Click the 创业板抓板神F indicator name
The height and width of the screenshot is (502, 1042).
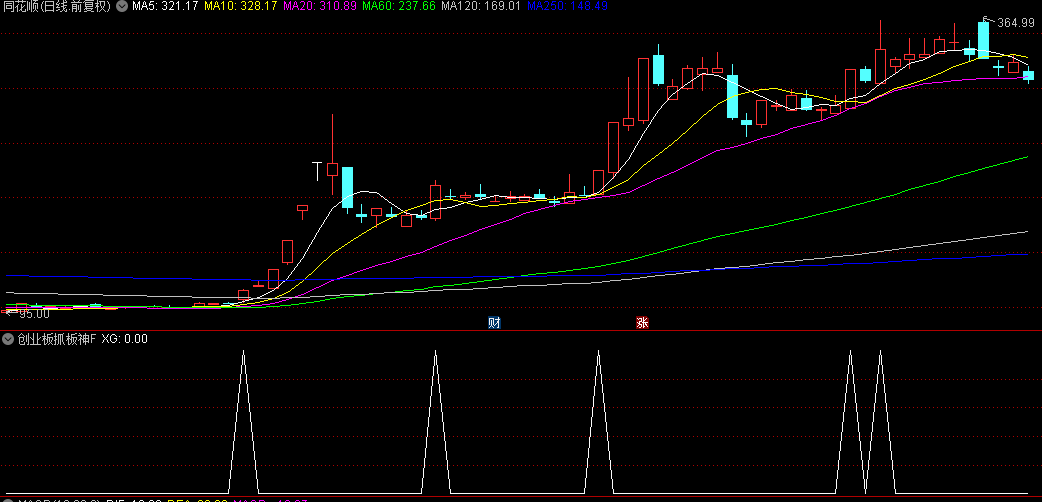tap(57, 339)
